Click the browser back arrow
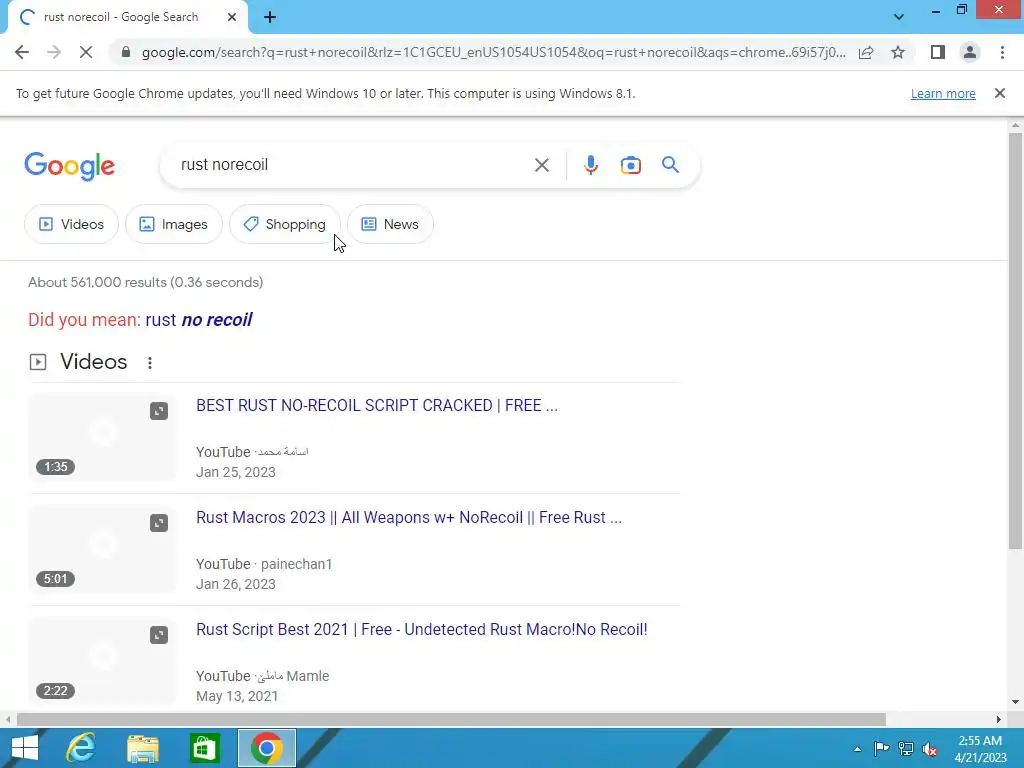This screenshot has width=1024, height=768. click(22, 52)
